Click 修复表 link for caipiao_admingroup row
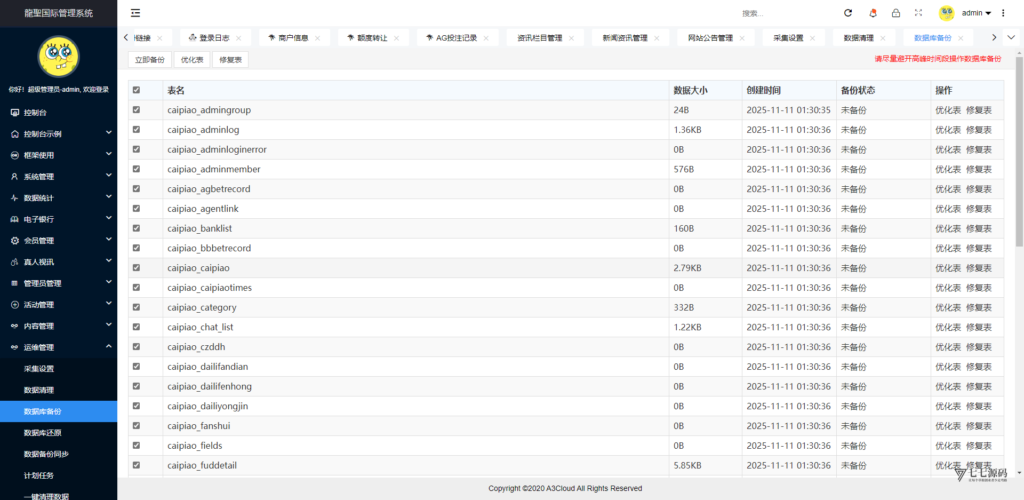Image resolution: width=1024 pixels, height=500 pixels. (x=978, y=110)
